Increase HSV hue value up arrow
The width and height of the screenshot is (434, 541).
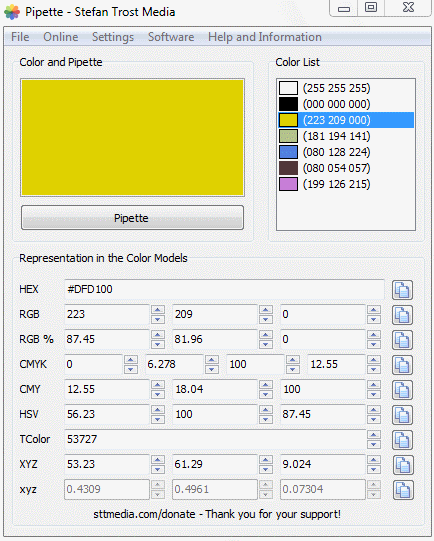click(x=158, y=410)
